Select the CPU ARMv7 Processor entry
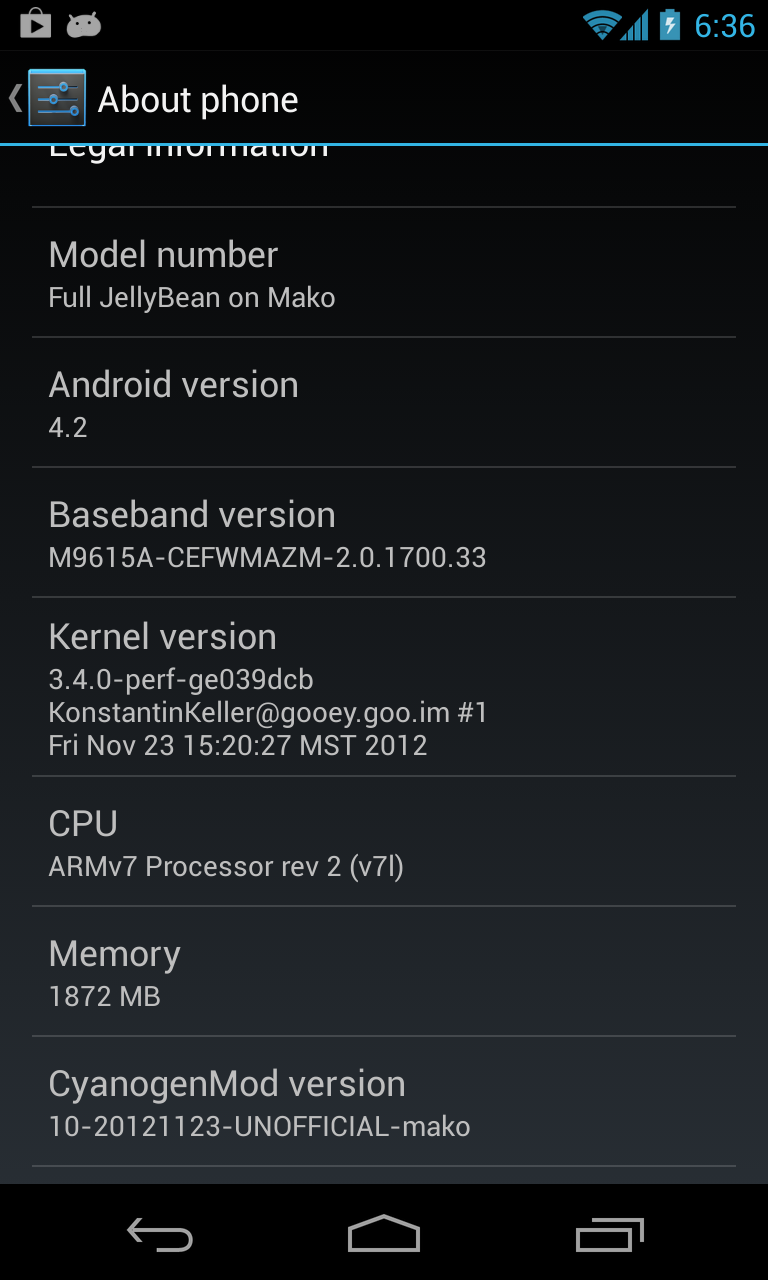 (384, 842)
